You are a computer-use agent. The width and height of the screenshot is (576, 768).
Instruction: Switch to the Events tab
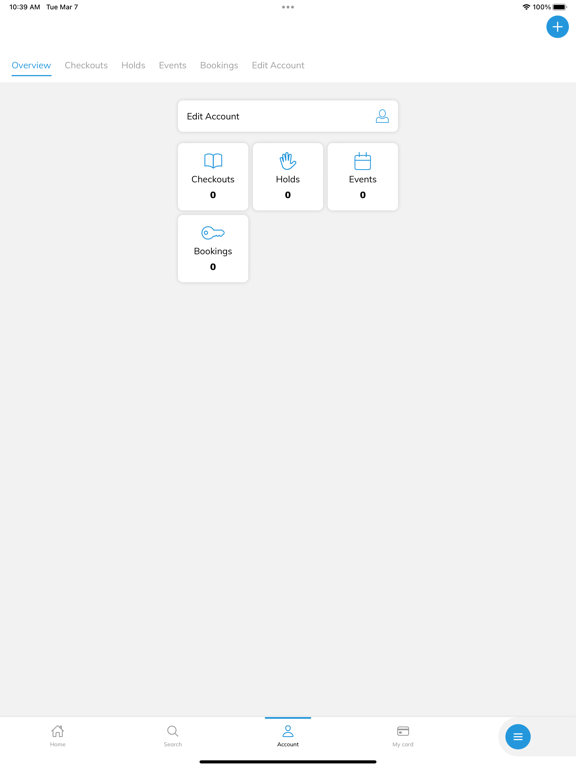pyautogui.click(x=172, y=65)
